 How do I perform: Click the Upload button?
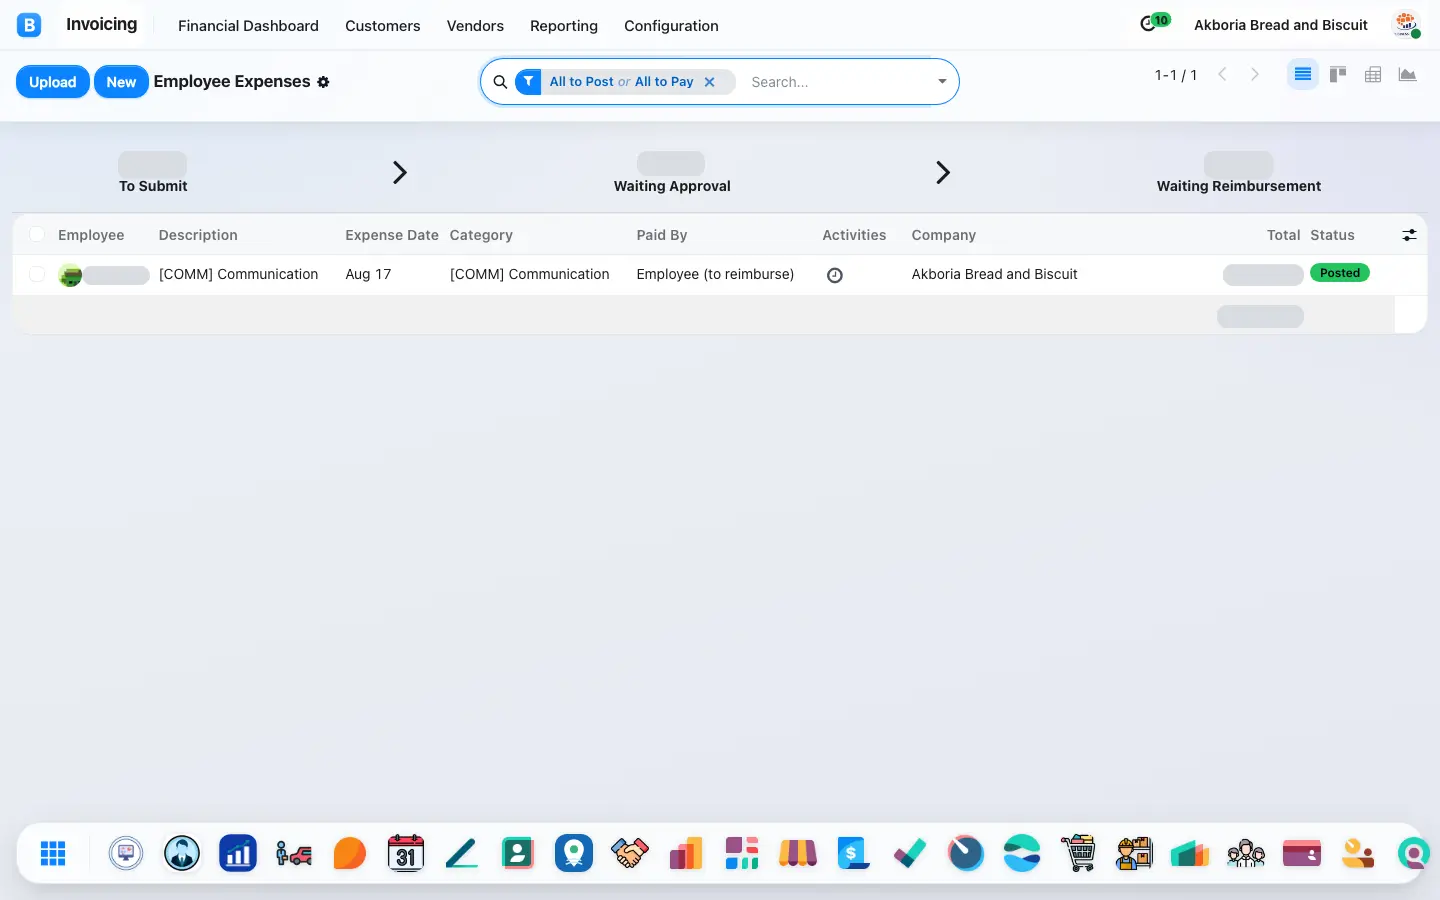coord(53,82)
